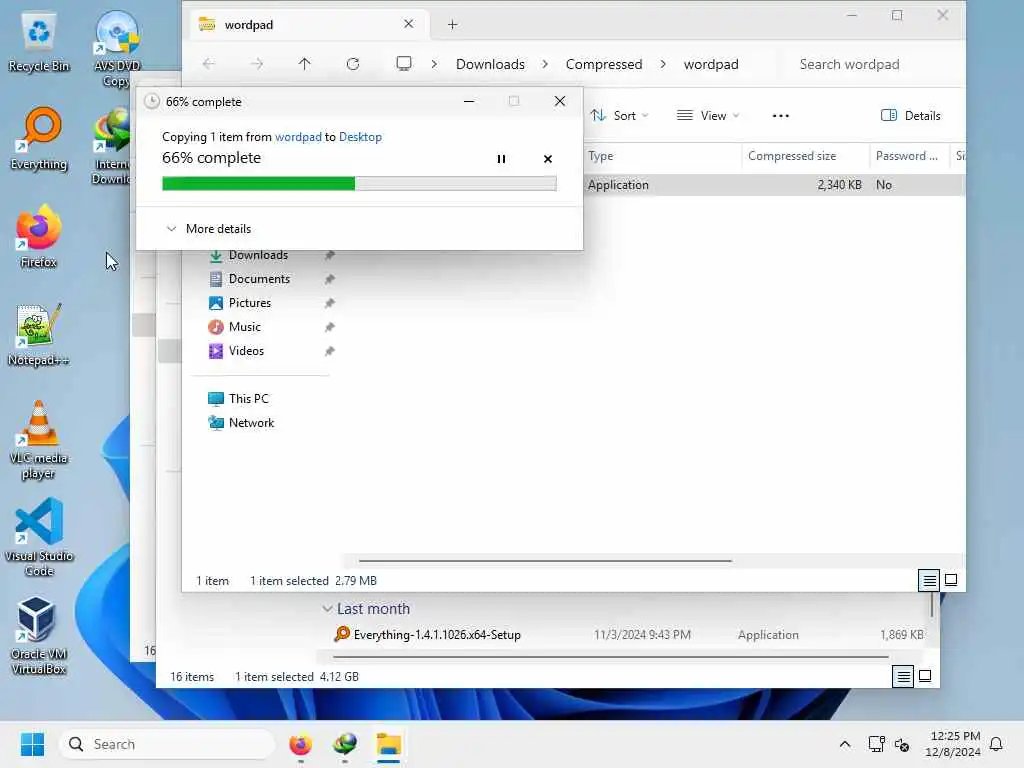The image size is (1024, 768).
Task: Collapse the Last month group in the back window
Action: pyautogui.click(x=327, y=609)
